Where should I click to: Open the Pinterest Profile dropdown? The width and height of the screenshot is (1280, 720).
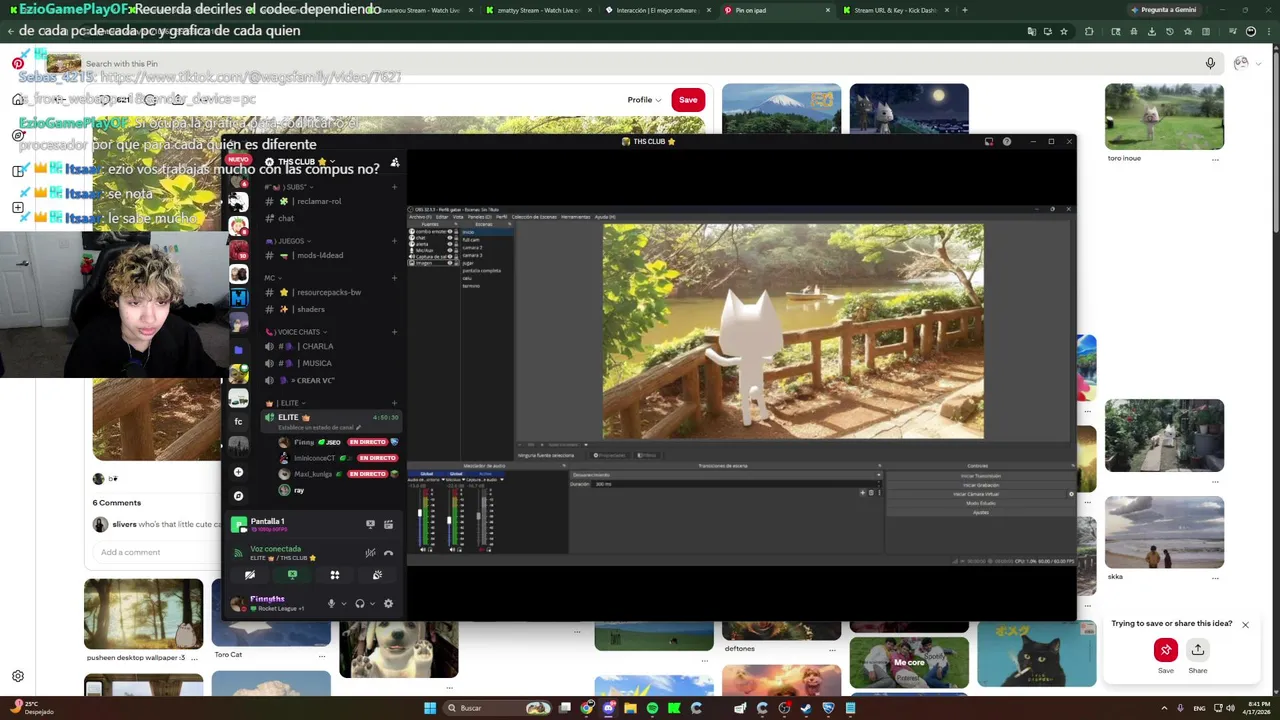(x=643, y=99)
